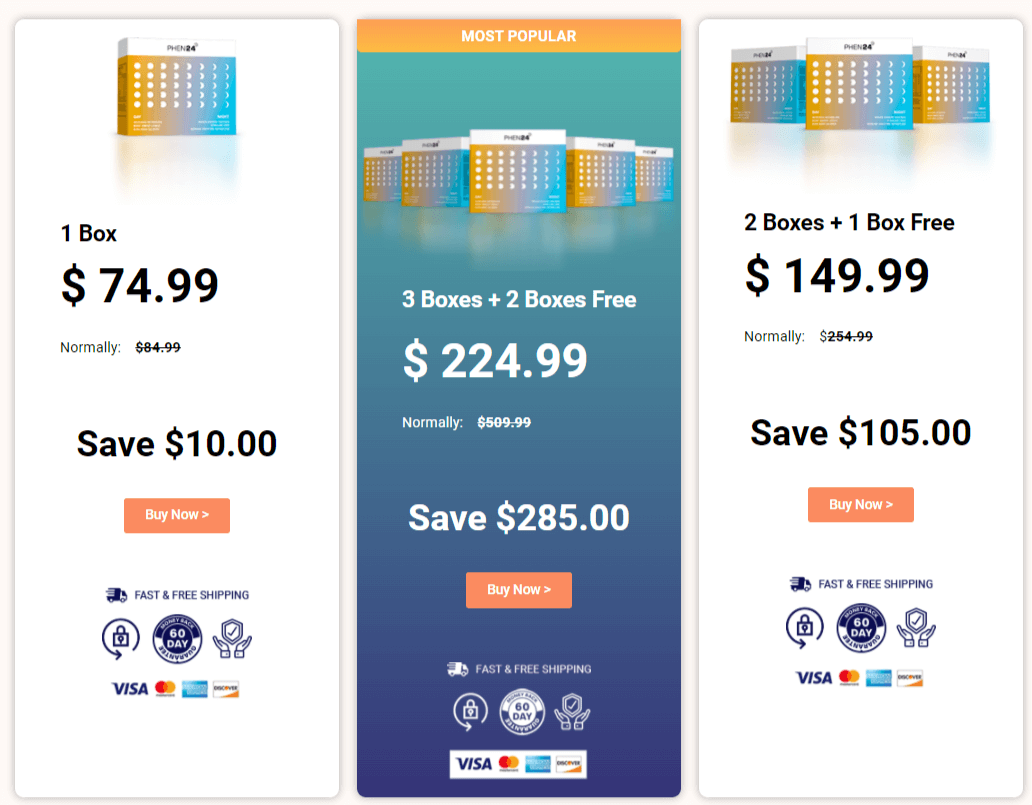Click the 60 day badge in the 2 Boxes card

[x=861, y=627]
